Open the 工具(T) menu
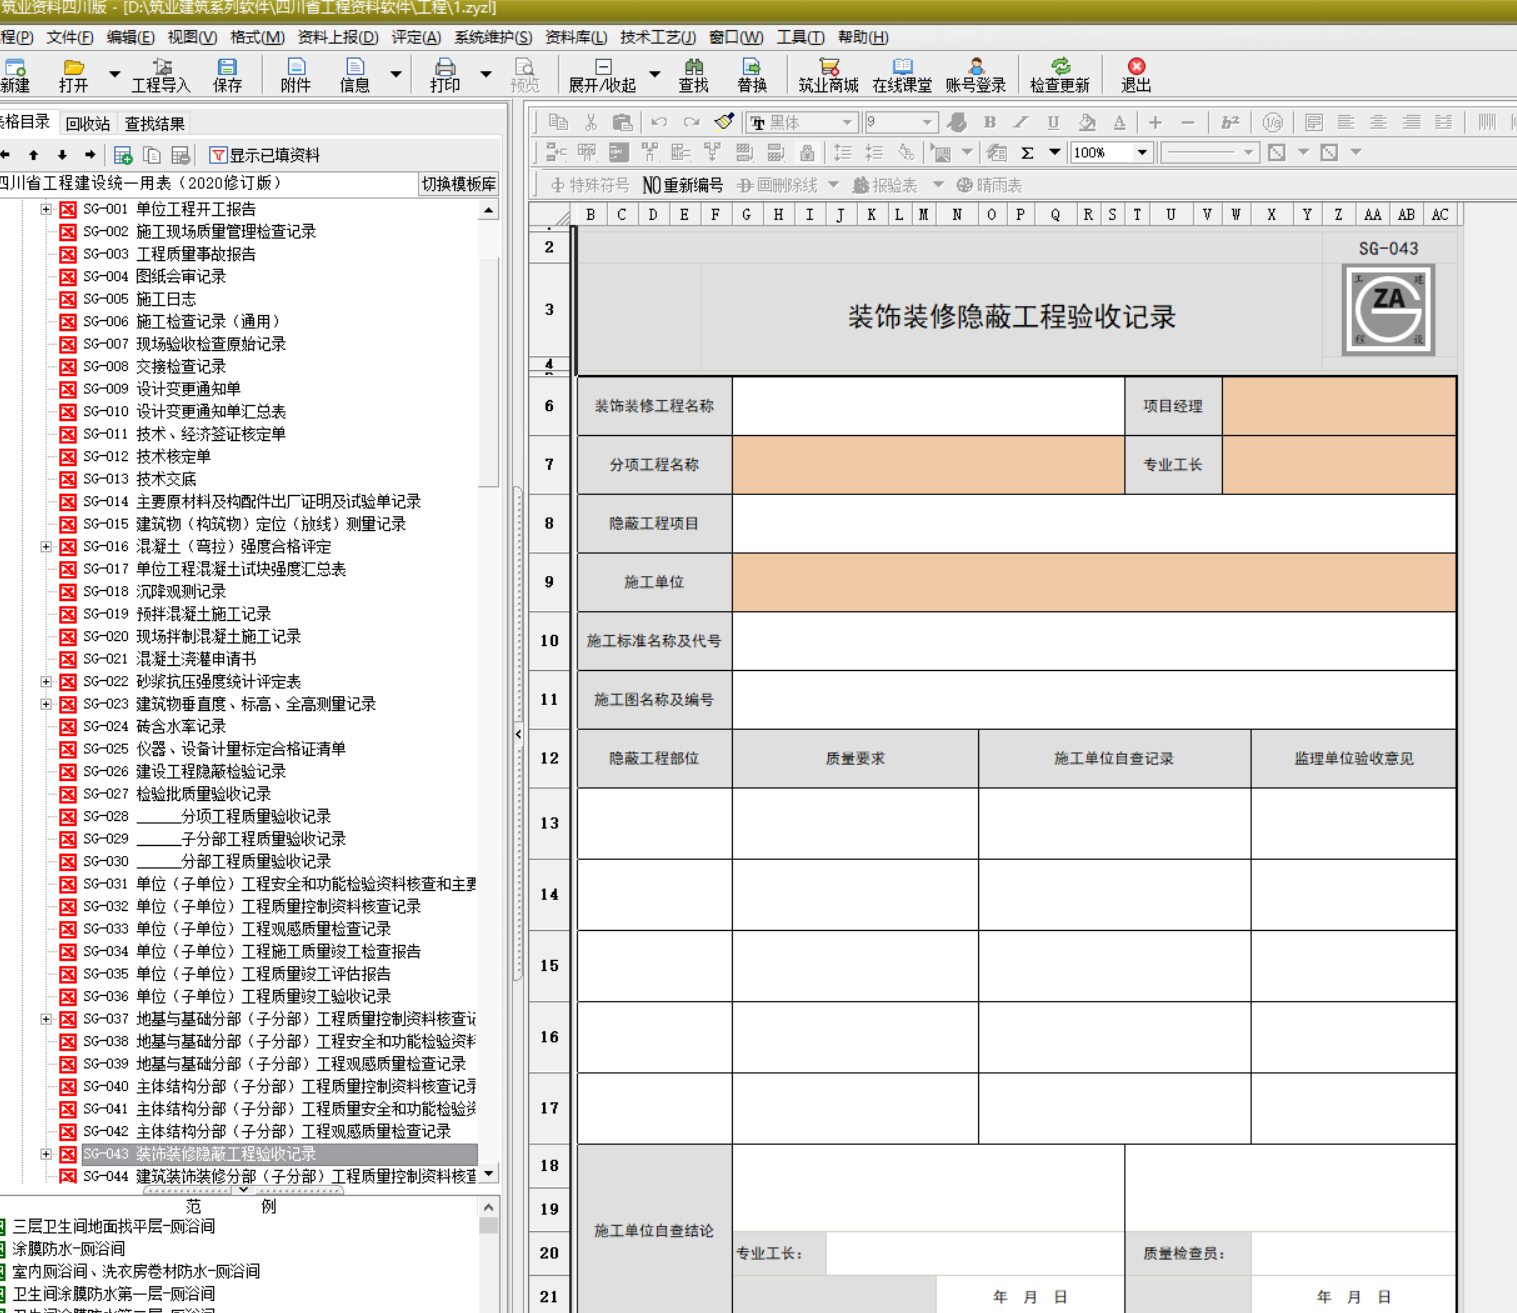Viewport: 1517px width, 1313px height. pyautogui.click(x=801, y=37)
